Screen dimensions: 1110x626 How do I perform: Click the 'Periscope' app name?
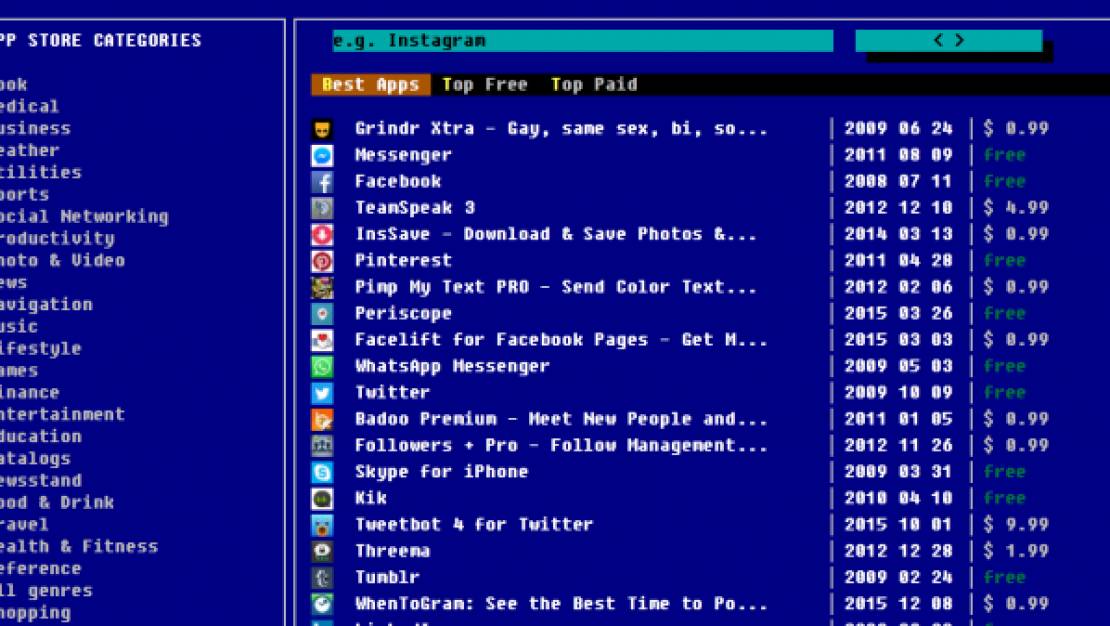pyautogui.click(x=404, y=314)
